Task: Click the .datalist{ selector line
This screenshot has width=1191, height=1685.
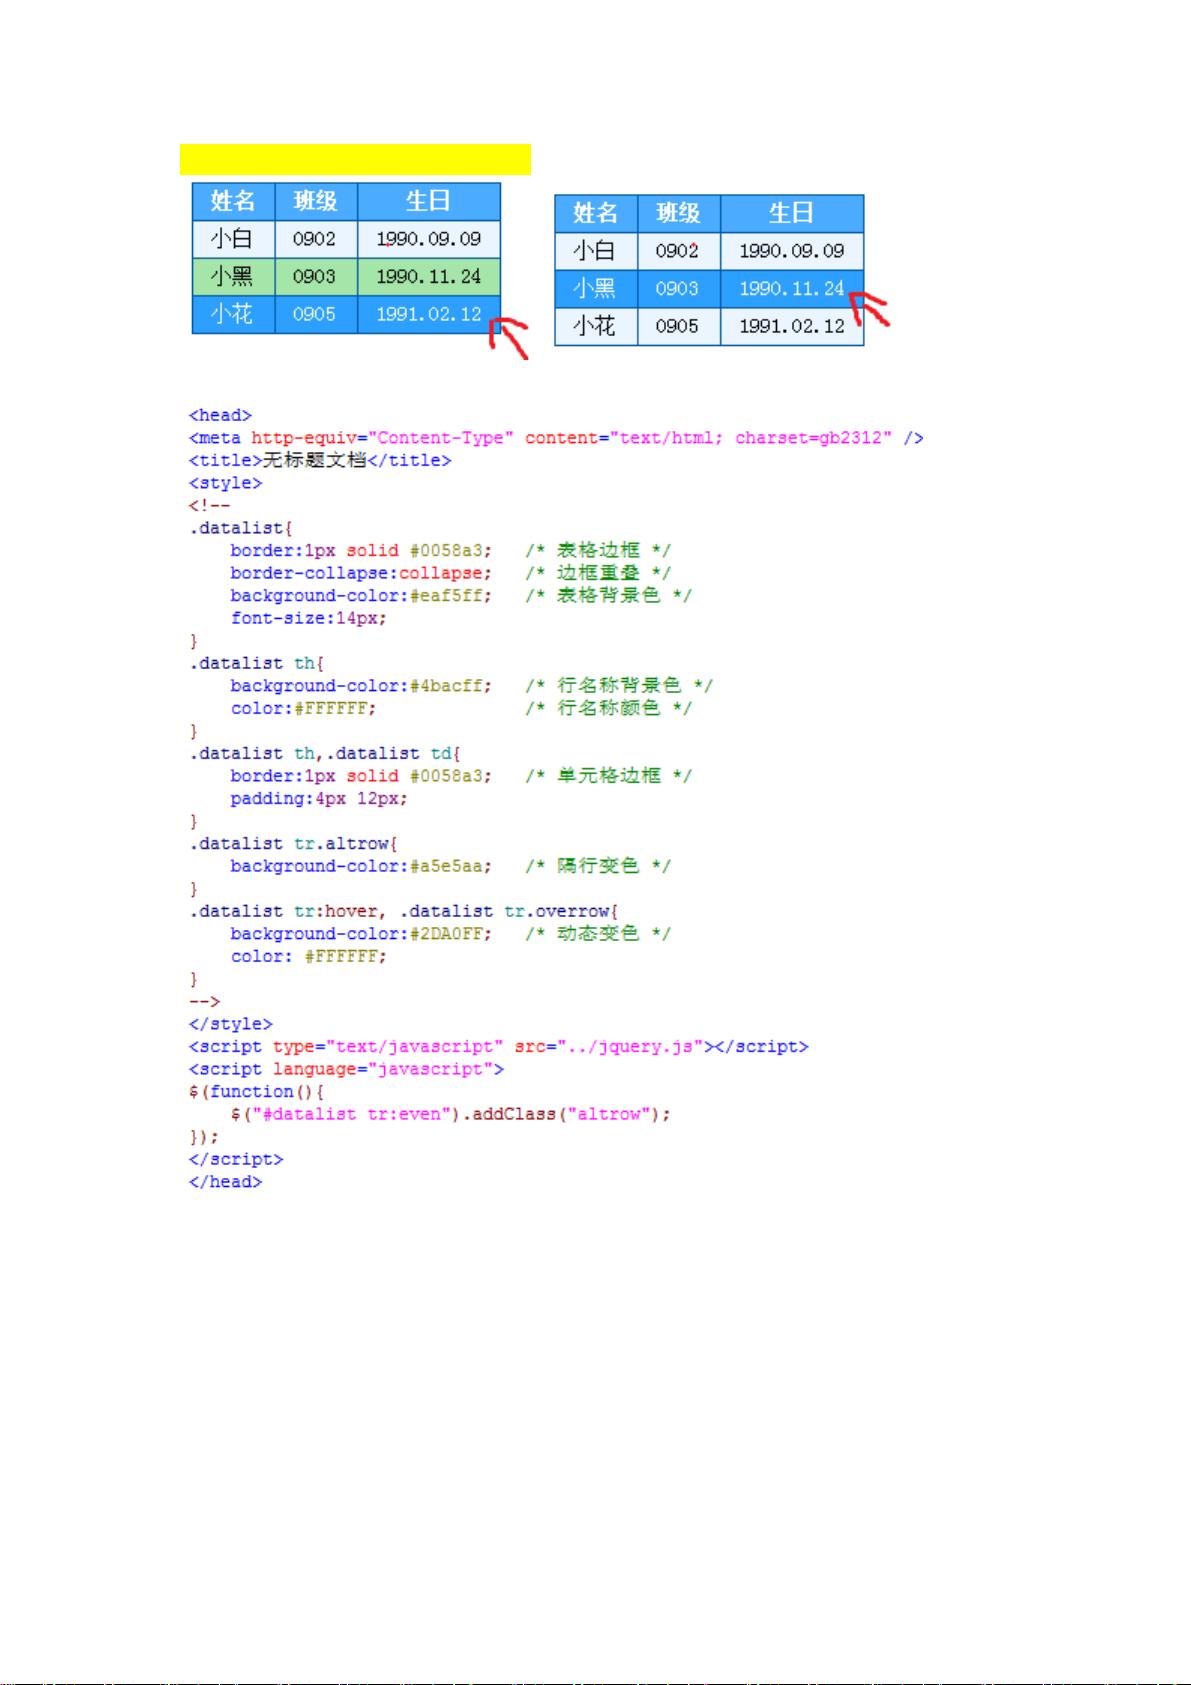Action: click(241, 528)
